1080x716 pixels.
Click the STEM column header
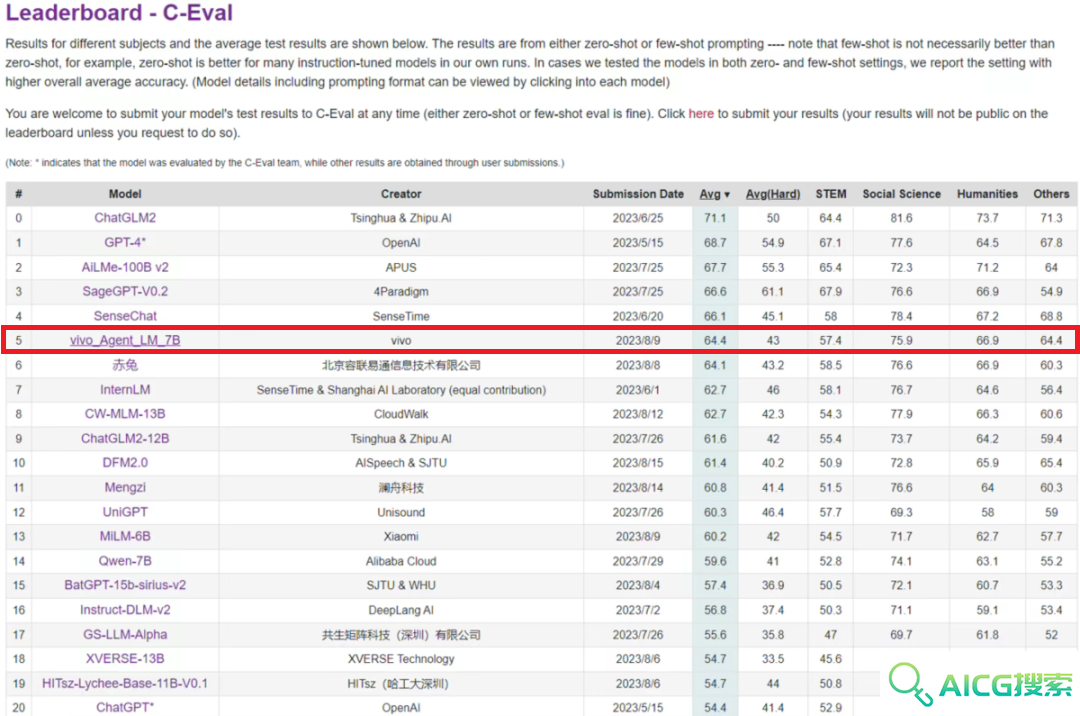point(831,194)
